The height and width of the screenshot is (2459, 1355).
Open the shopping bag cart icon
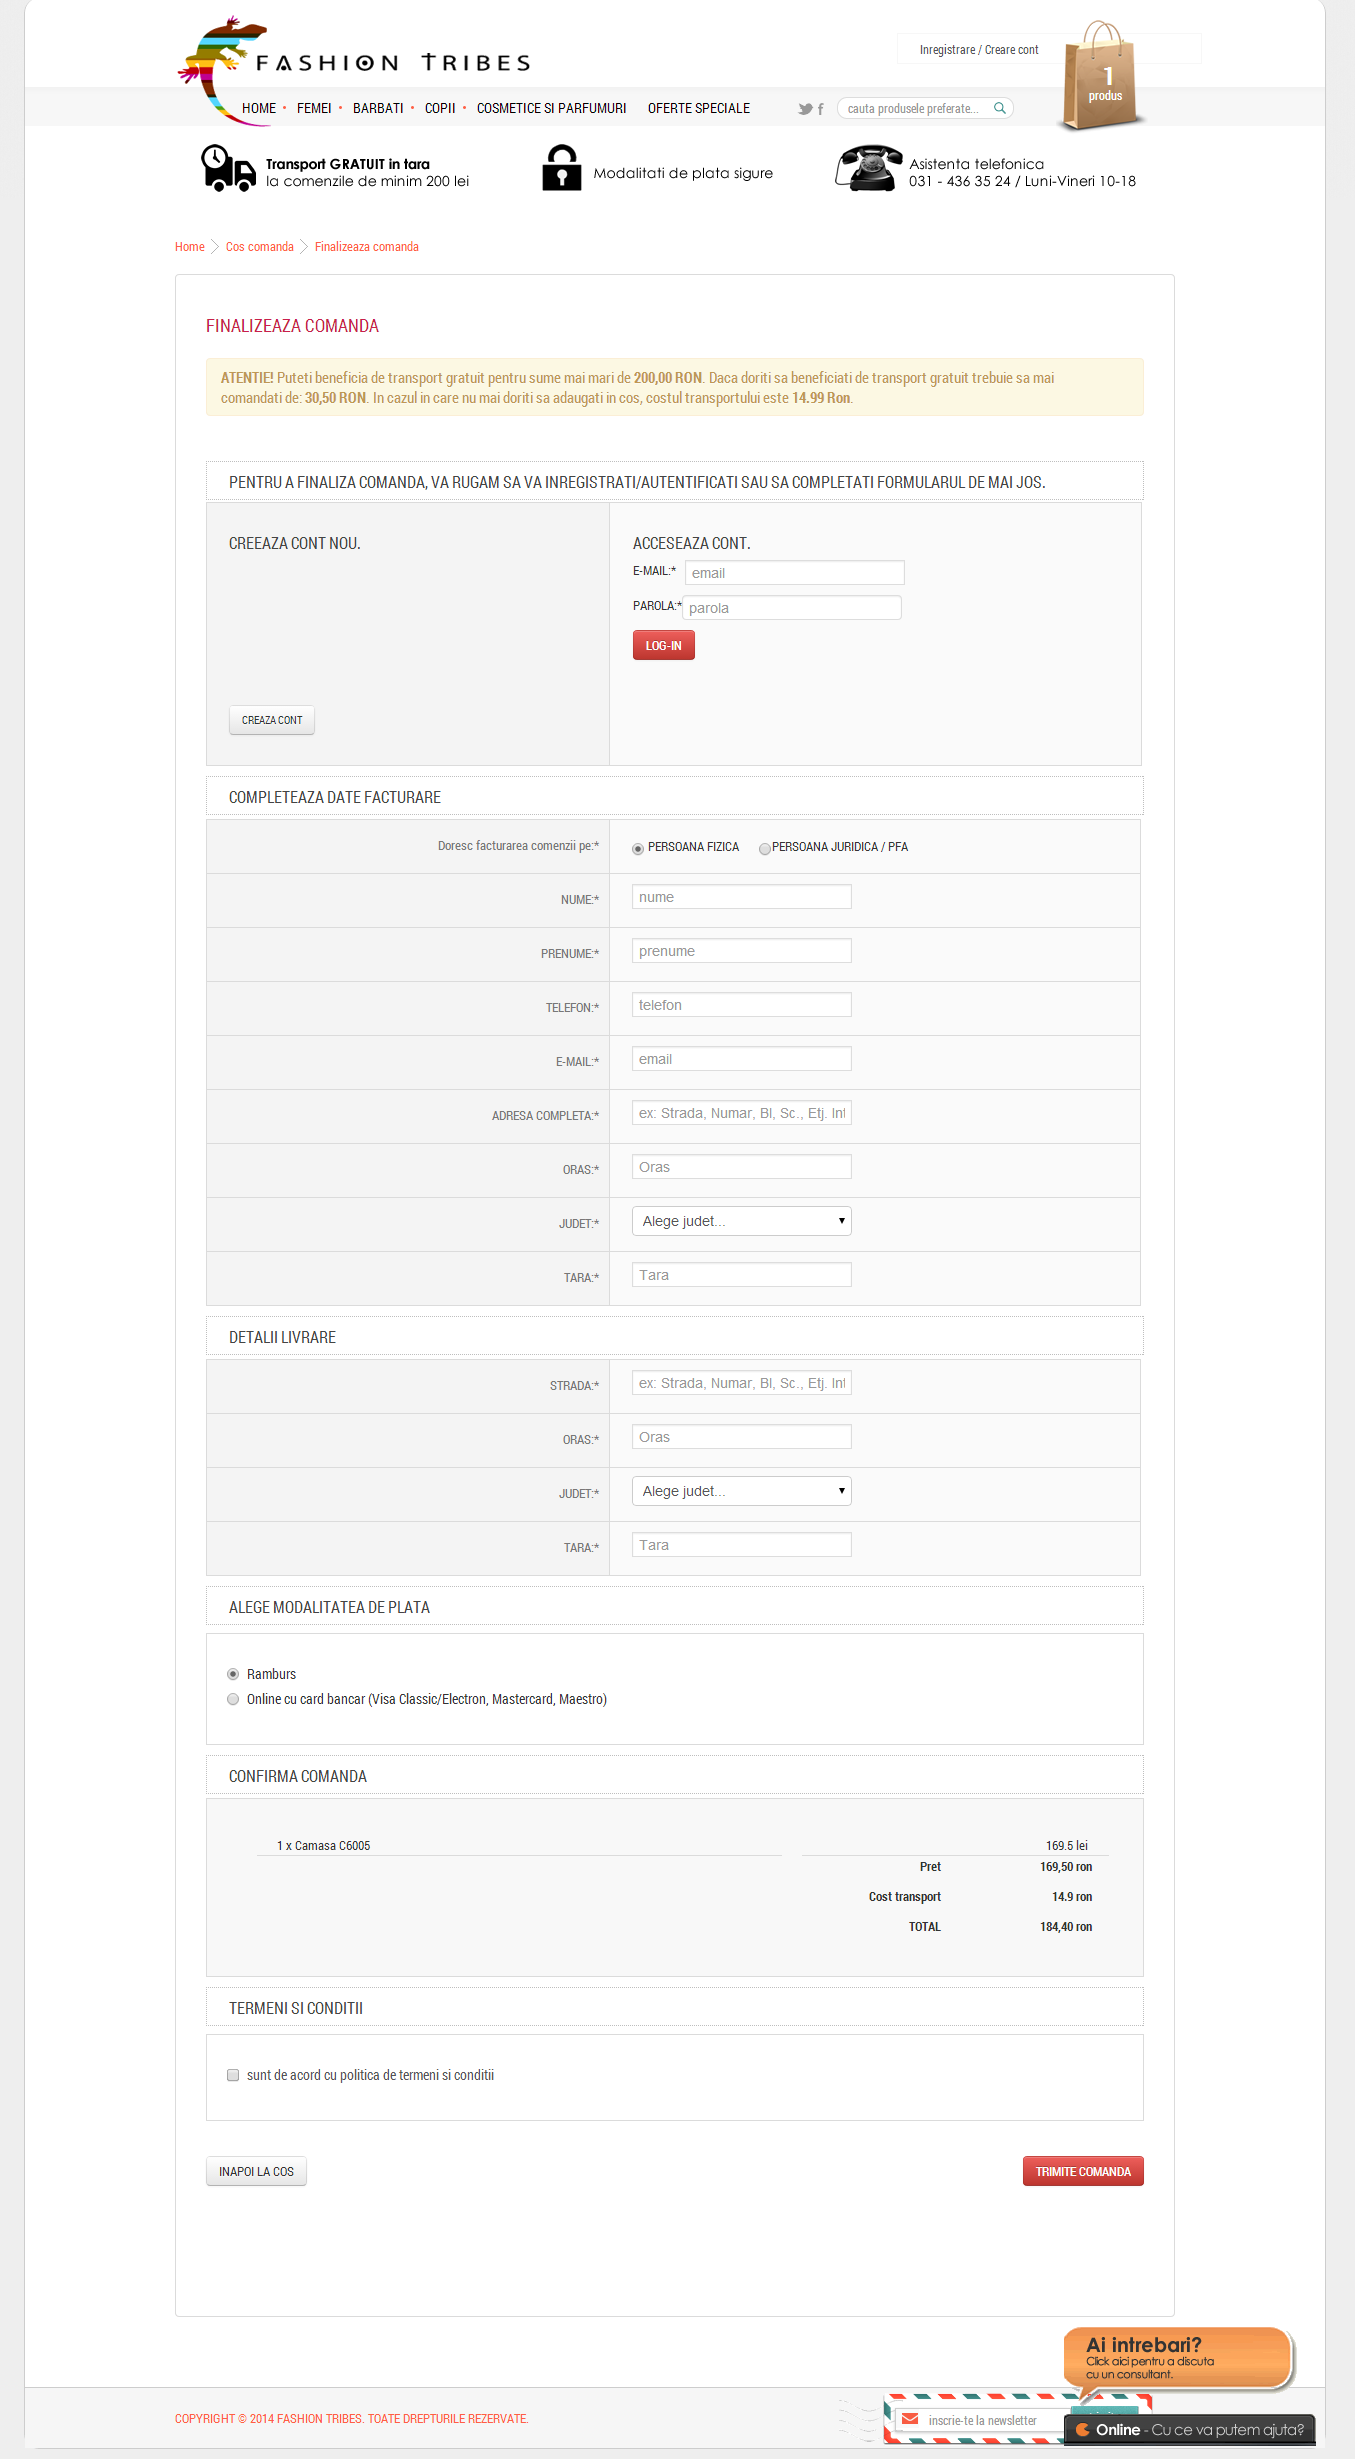tap(1100, 76)
